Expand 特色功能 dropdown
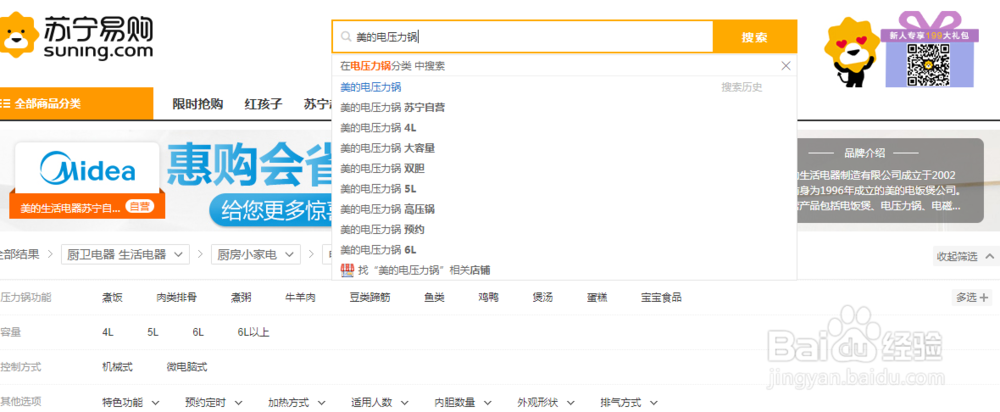The image size is (1000, 412). (131, 402)
